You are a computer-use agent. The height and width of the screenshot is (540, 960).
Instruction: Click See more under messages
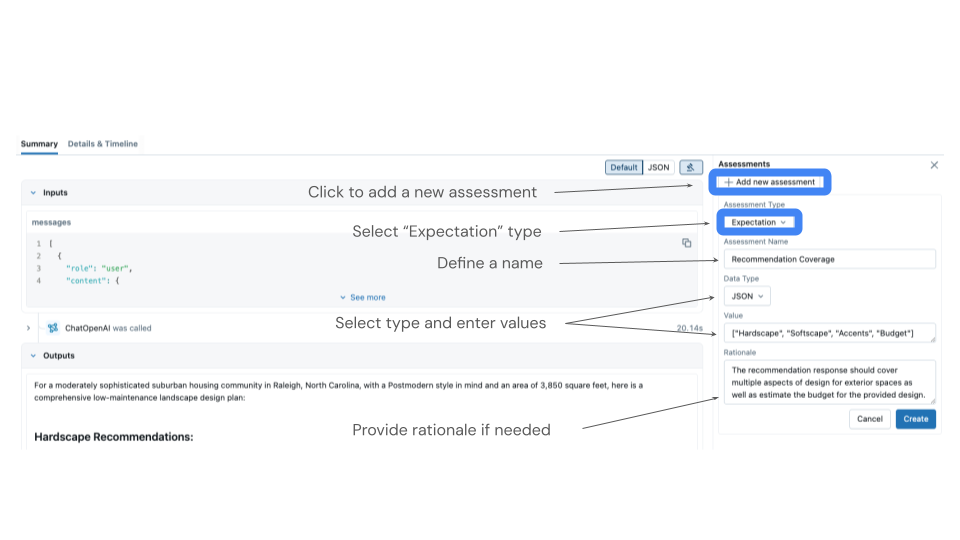362,297
